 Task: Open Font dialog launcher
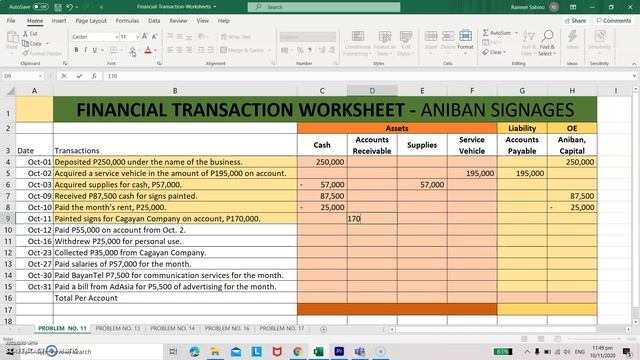[x=159, y=64]
